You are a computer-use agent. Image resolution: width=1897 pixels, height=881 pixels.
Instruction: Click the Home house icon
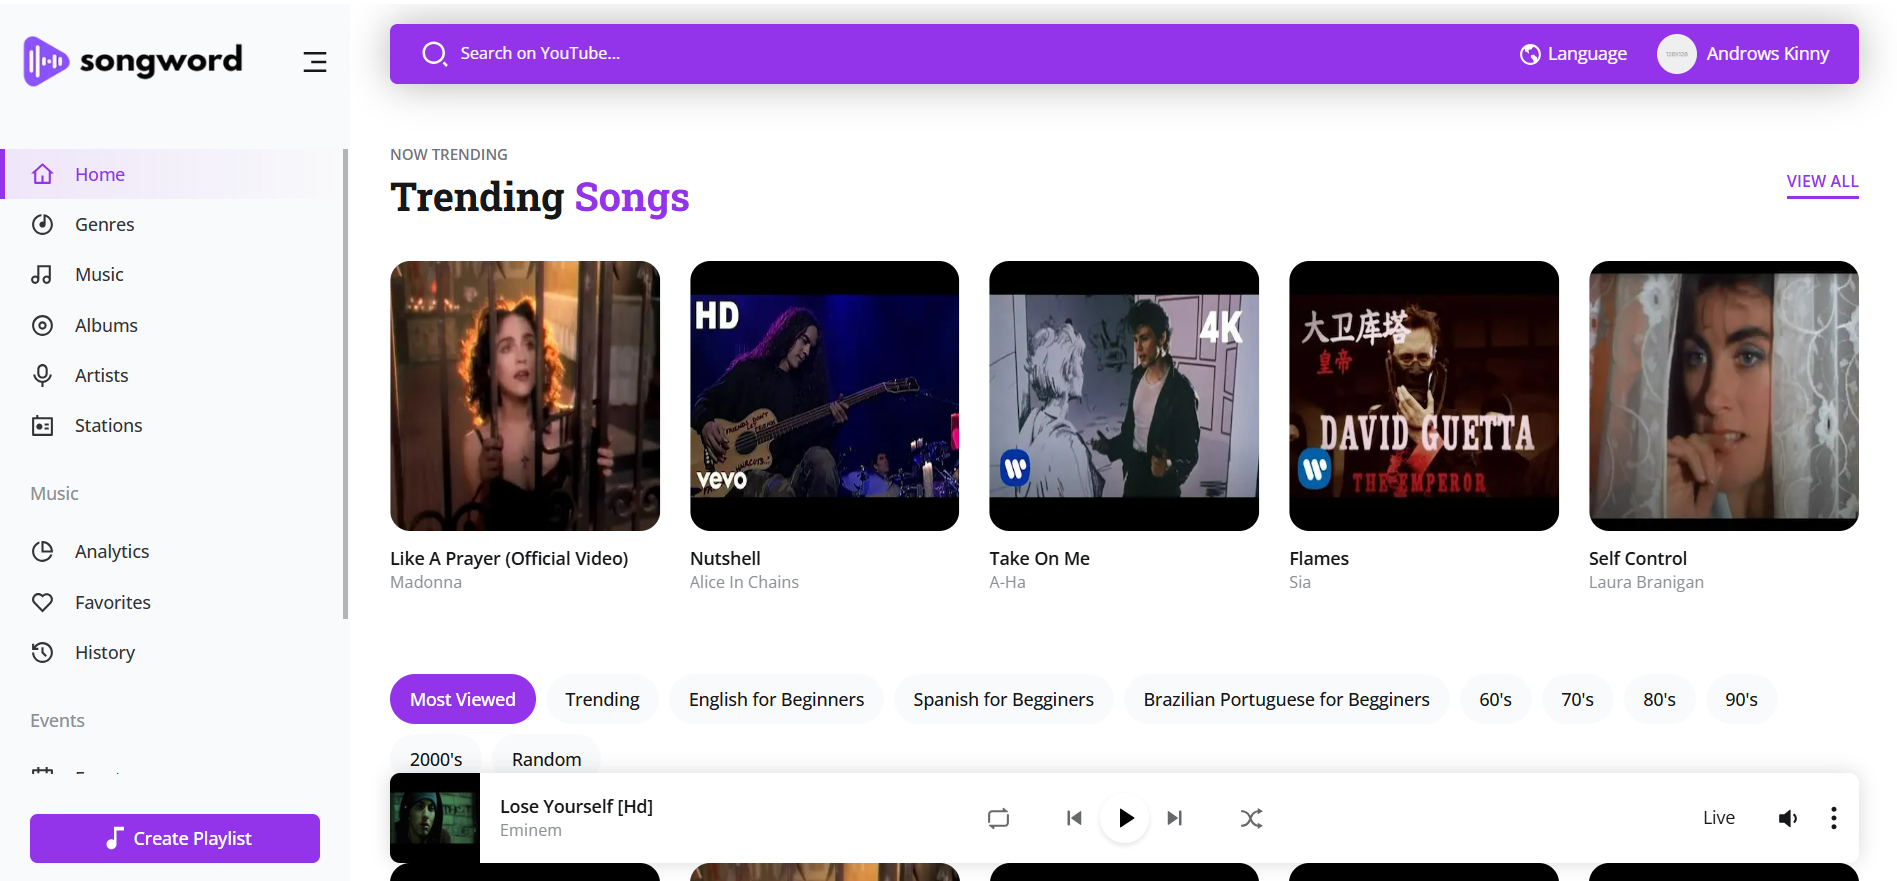coord(42,174)
